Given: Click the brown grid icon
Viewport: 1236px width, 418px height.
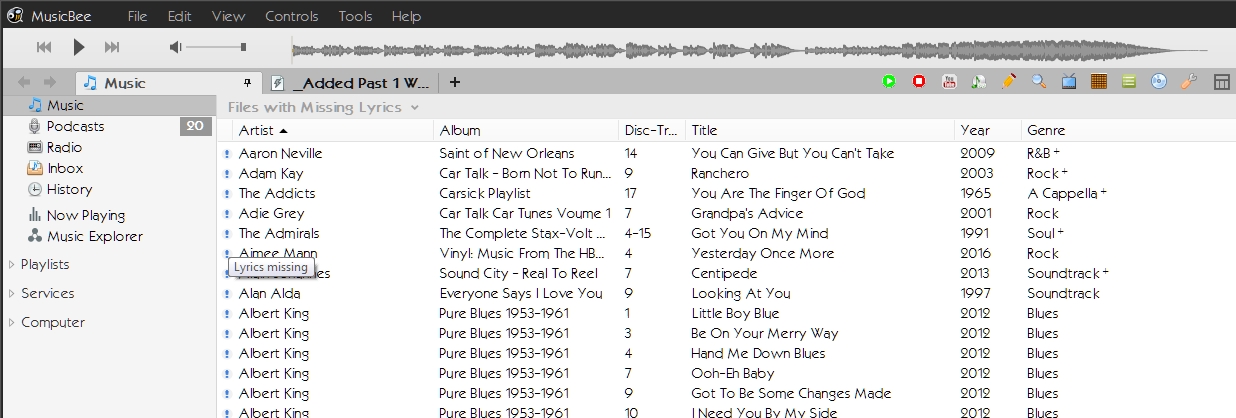Looking at the screenshot, I should [x=1099, y=82].
